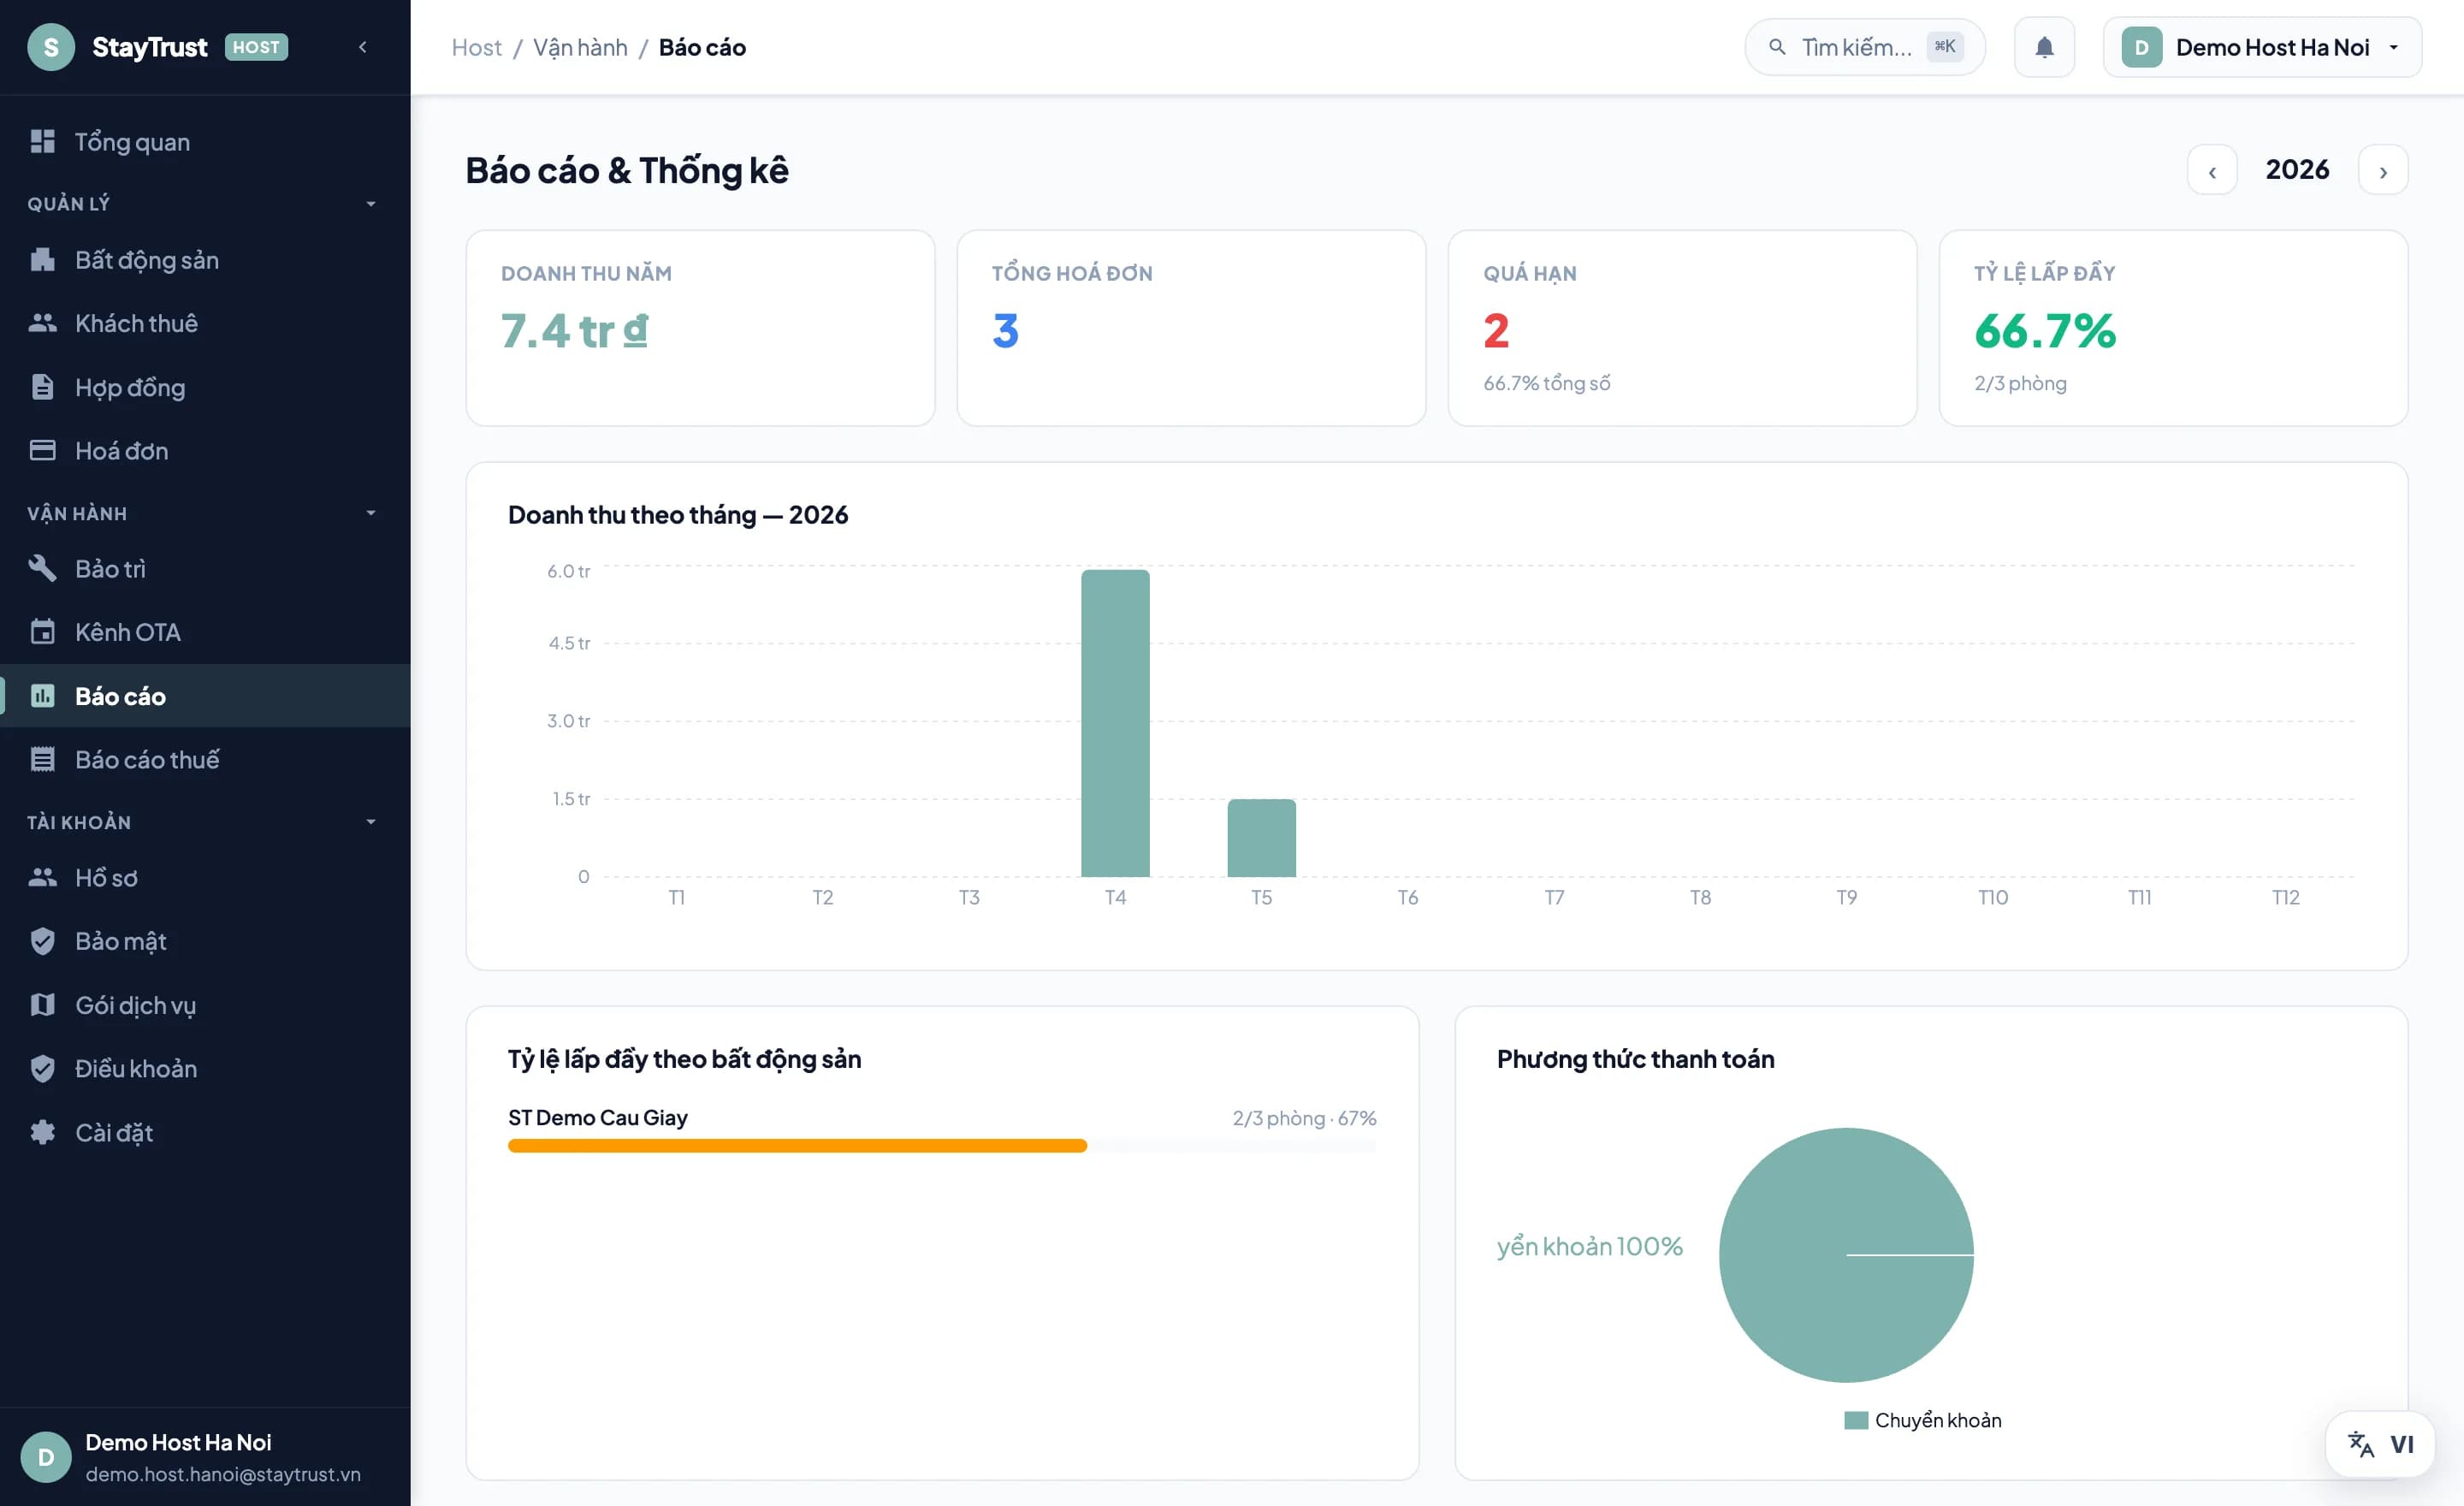Collapse the sidebar with the chevron
The width and height of the screenshot is (2464, 1506).
click(x=363, y=47)
